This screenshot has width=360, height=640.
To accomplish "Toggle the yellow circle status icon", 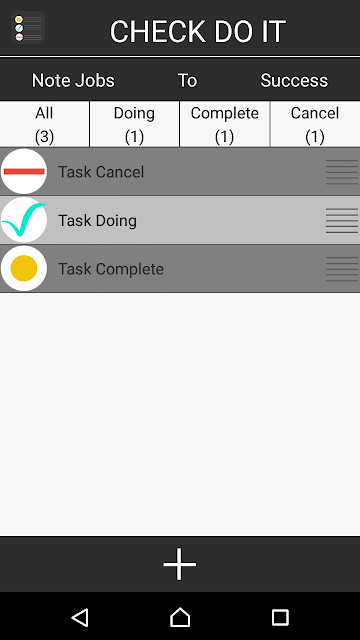I will (24, 268).
